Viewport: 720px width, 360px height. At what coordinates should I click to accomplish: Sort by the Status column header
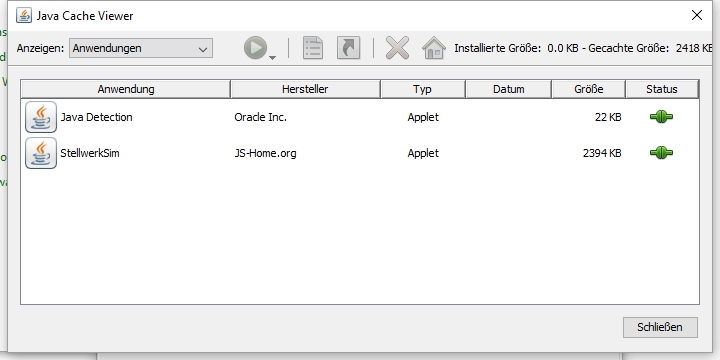(662, 89)
